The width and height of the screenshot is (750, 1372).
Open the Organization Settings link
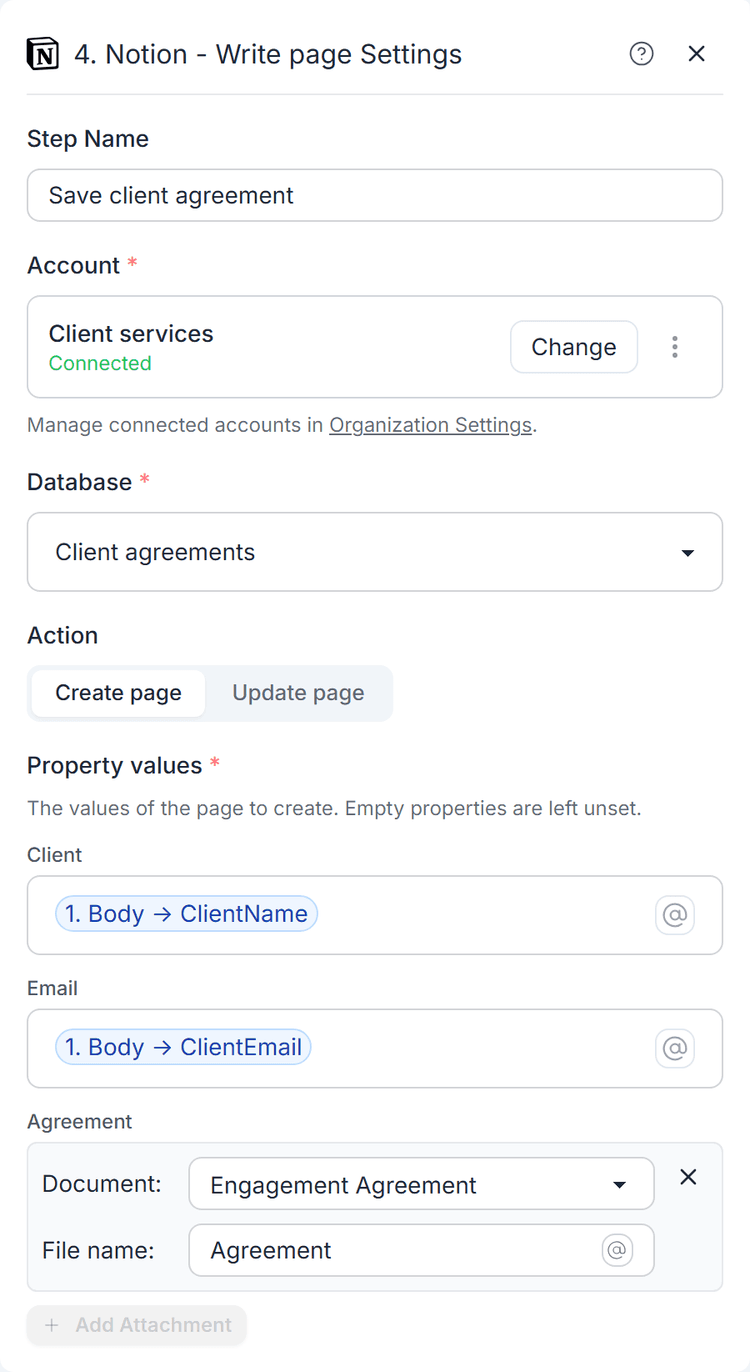[x=430, y=425]
